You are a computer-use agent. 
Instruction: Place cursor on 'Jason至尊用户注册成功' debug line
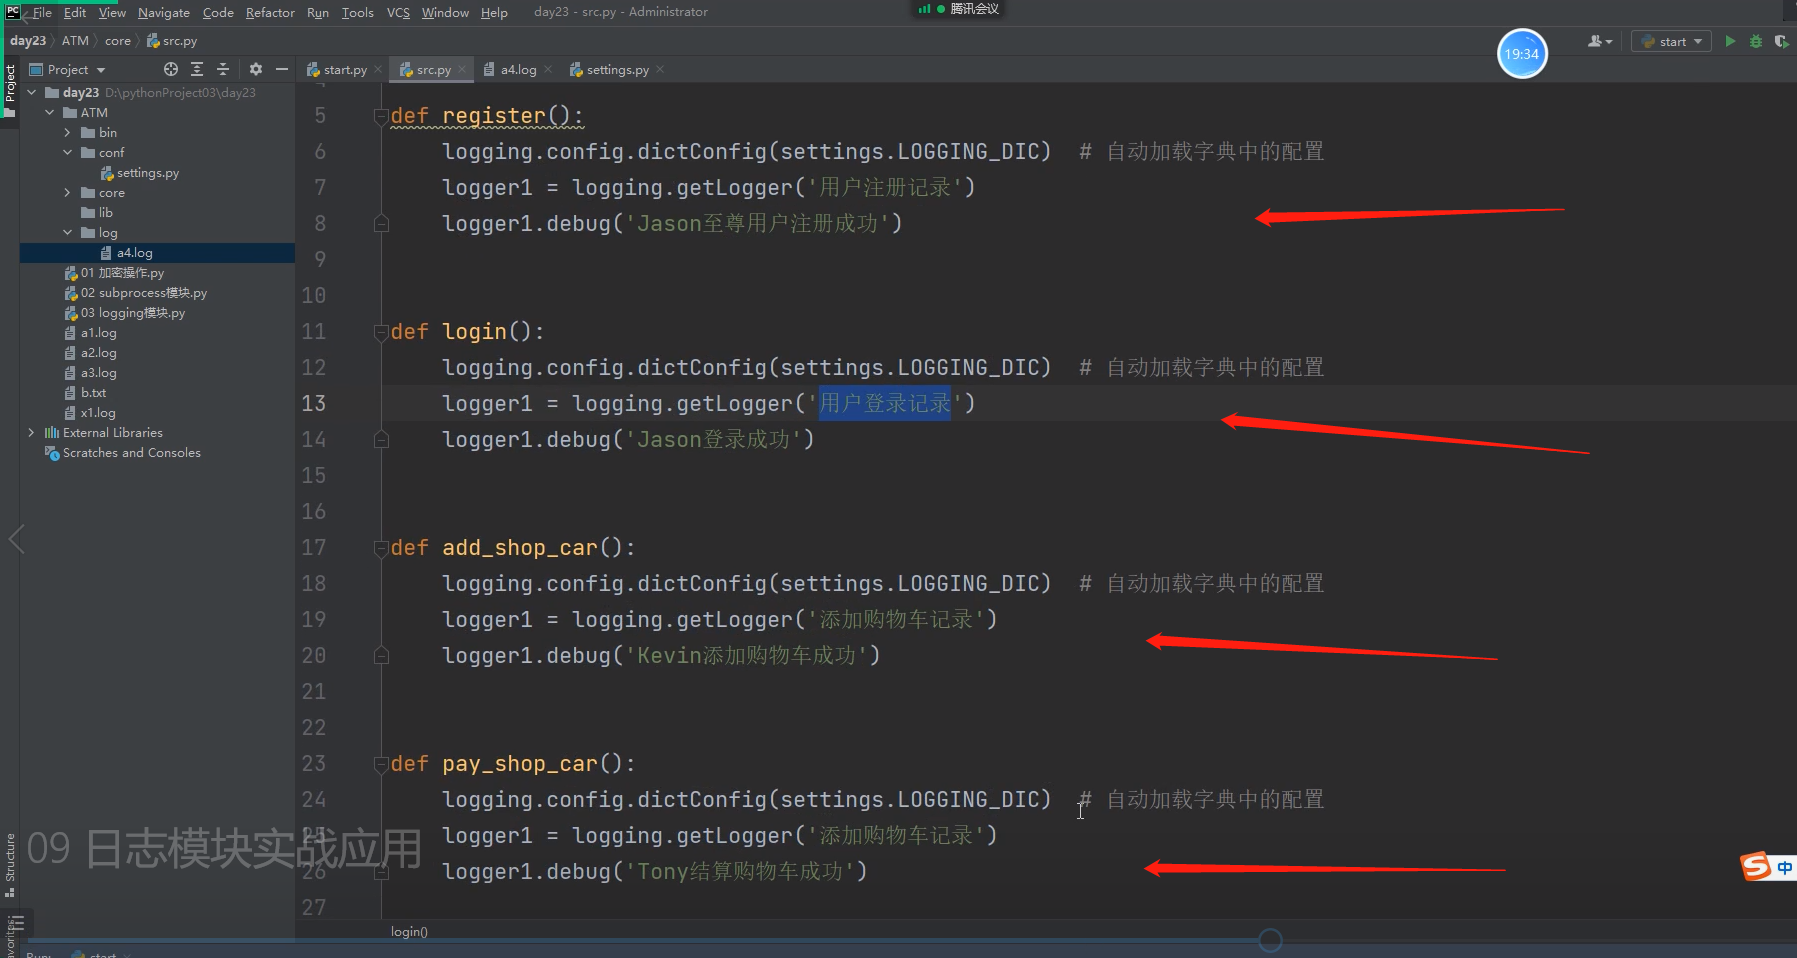tap(672, 224)
